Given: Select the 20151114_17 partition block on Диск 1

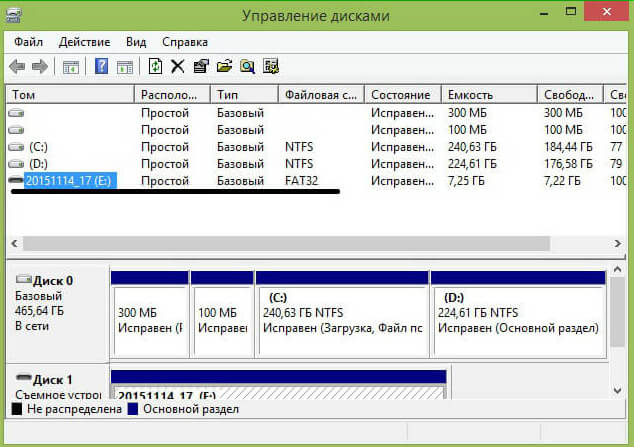Looking at the screenshot, I should tap(279, 385).
